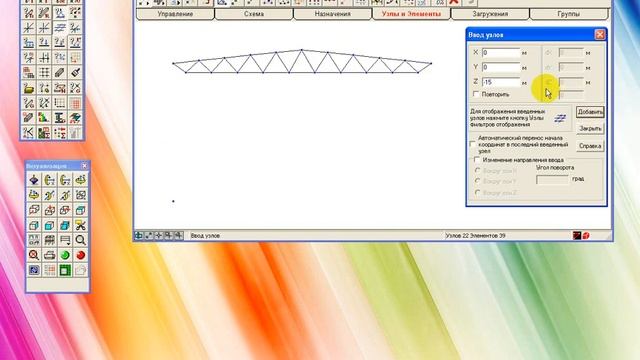The image size is (640, 360).
Task: Click the red sphere icon
Action: pos(80,256)
